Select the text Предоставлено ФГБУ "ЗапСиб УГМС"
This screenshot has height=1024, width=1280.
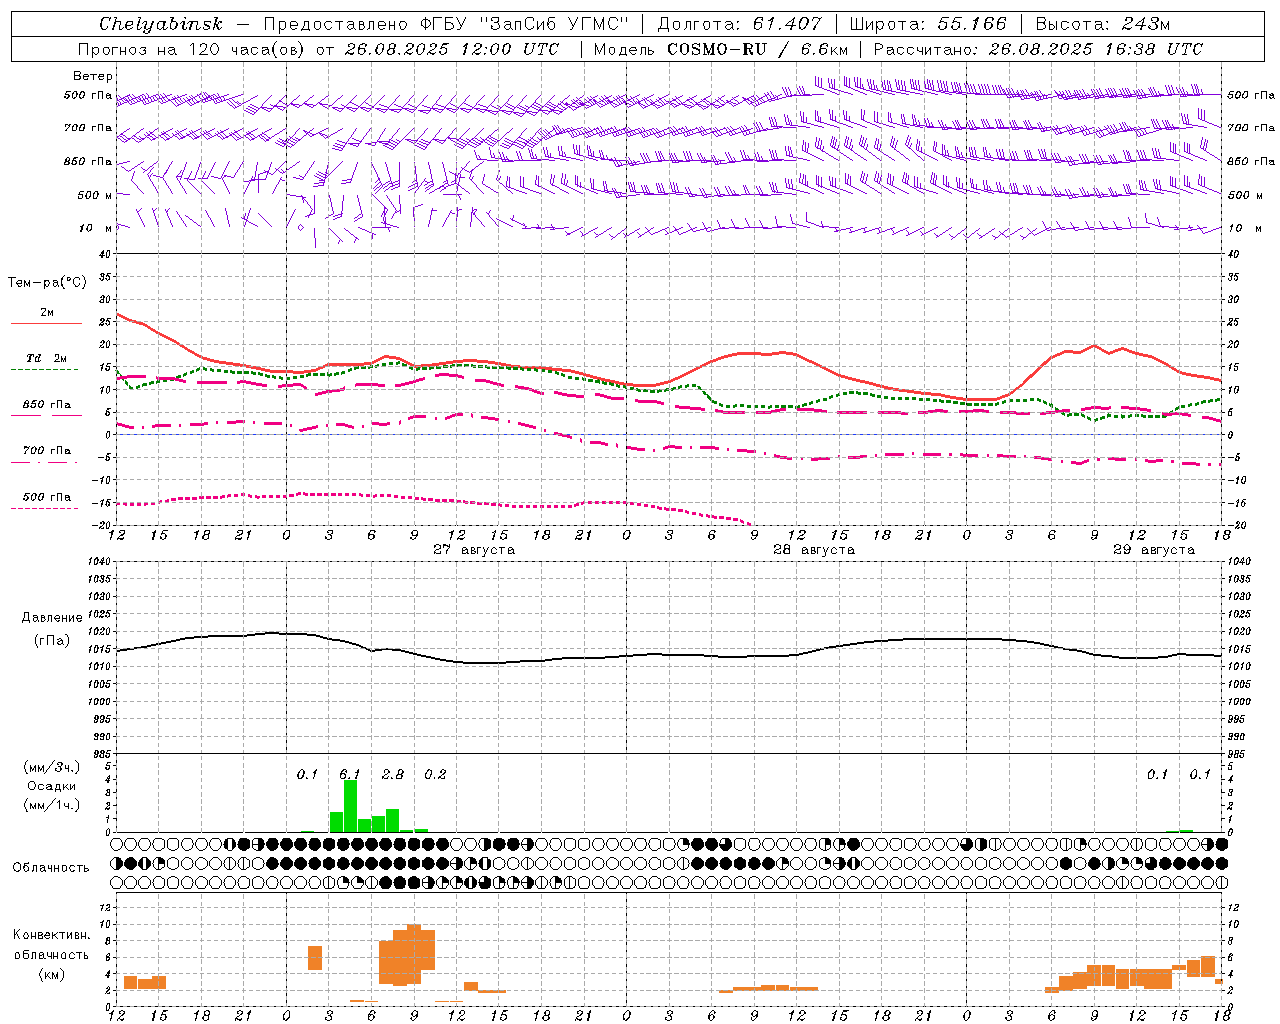(x=446, y=24)
